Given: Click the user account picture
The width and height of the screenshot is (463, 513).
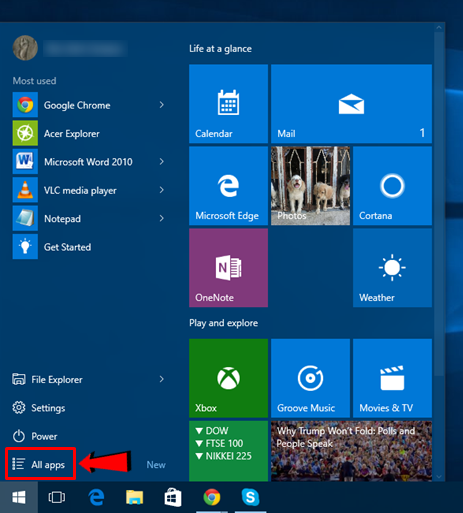Looking at the screenshot, I should coord(25,48).
